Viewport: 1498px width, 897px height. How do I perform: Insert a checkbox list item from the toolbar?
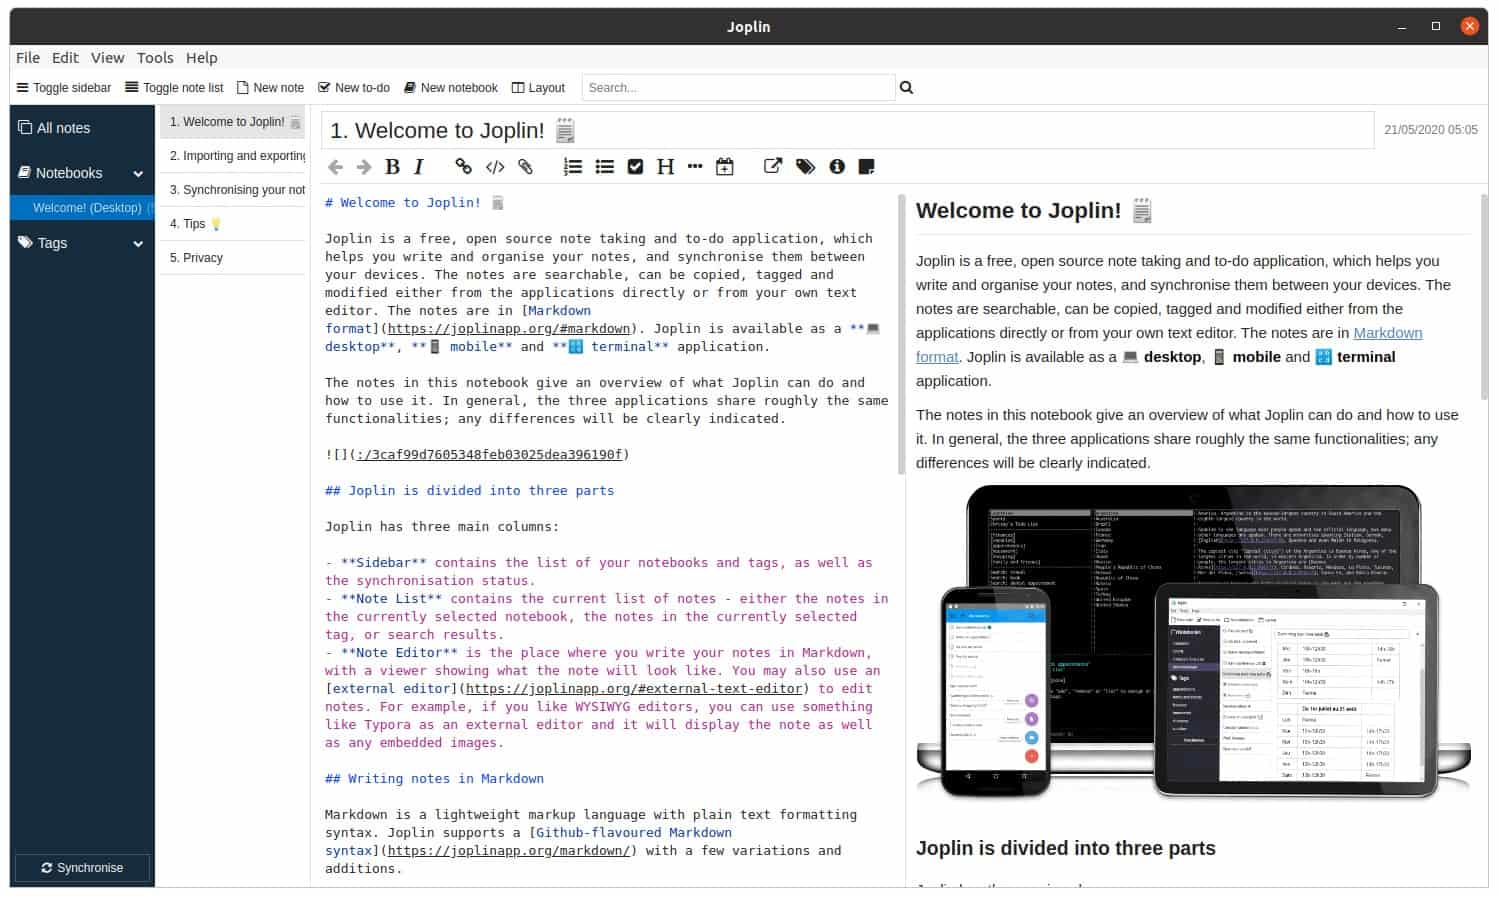(x=635, y=167)
